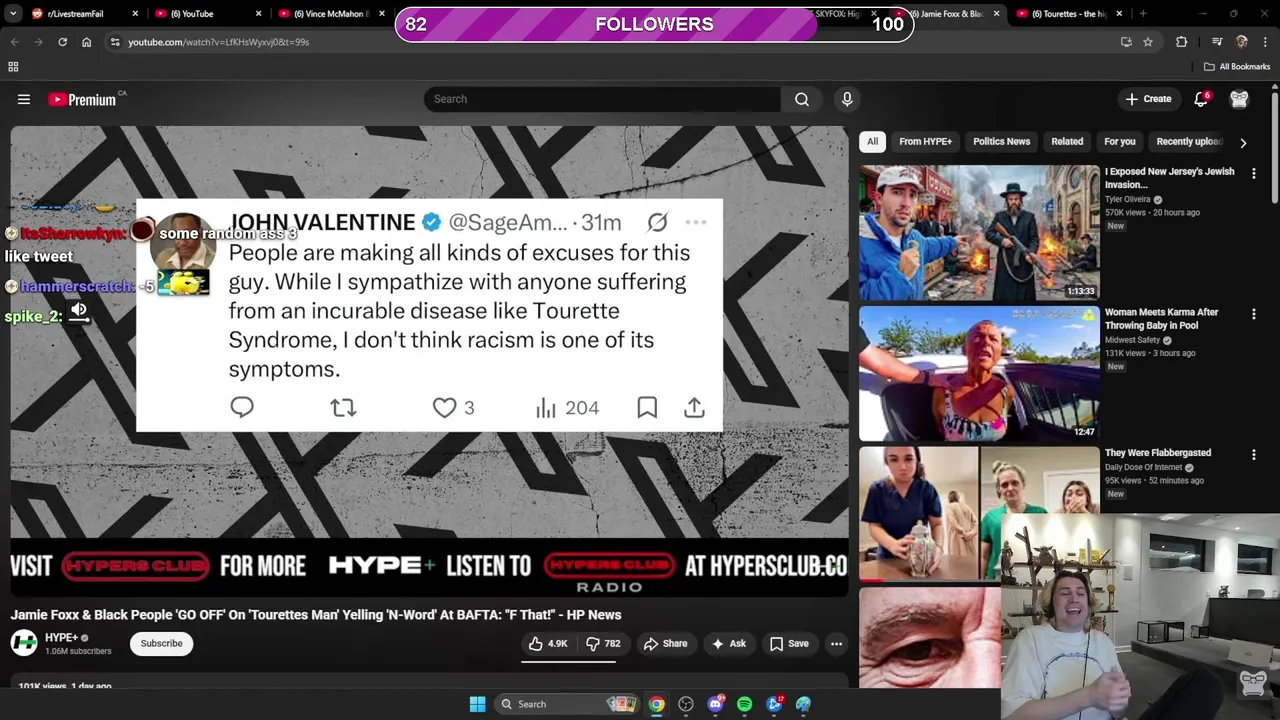Open Chrome home page button
The height and width of the screenshot is (720, 1280).
tap(86, 42)
